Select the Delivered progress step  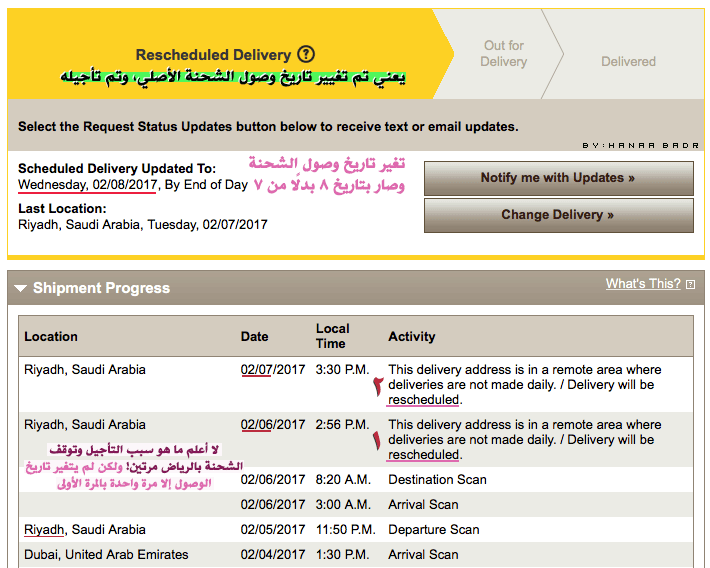(628, 62)
